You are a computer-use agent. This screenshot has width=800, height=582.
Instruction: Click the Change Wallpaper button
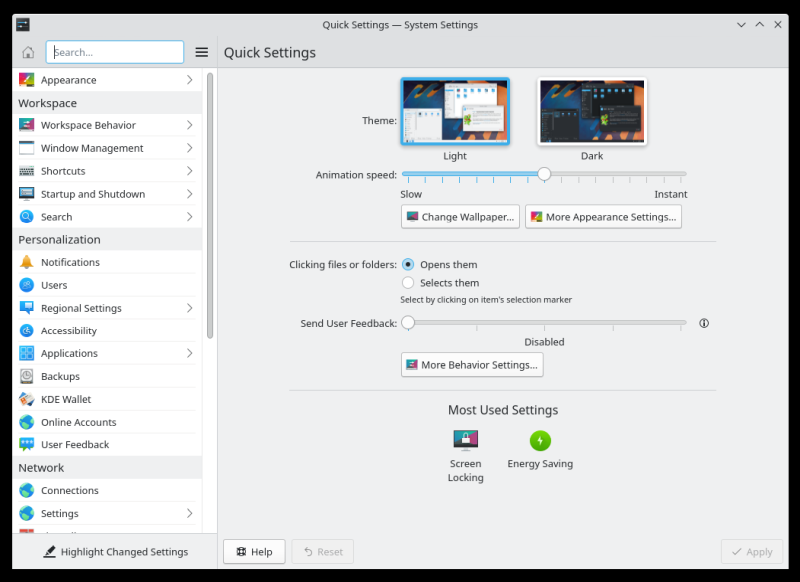pos(460,217)
